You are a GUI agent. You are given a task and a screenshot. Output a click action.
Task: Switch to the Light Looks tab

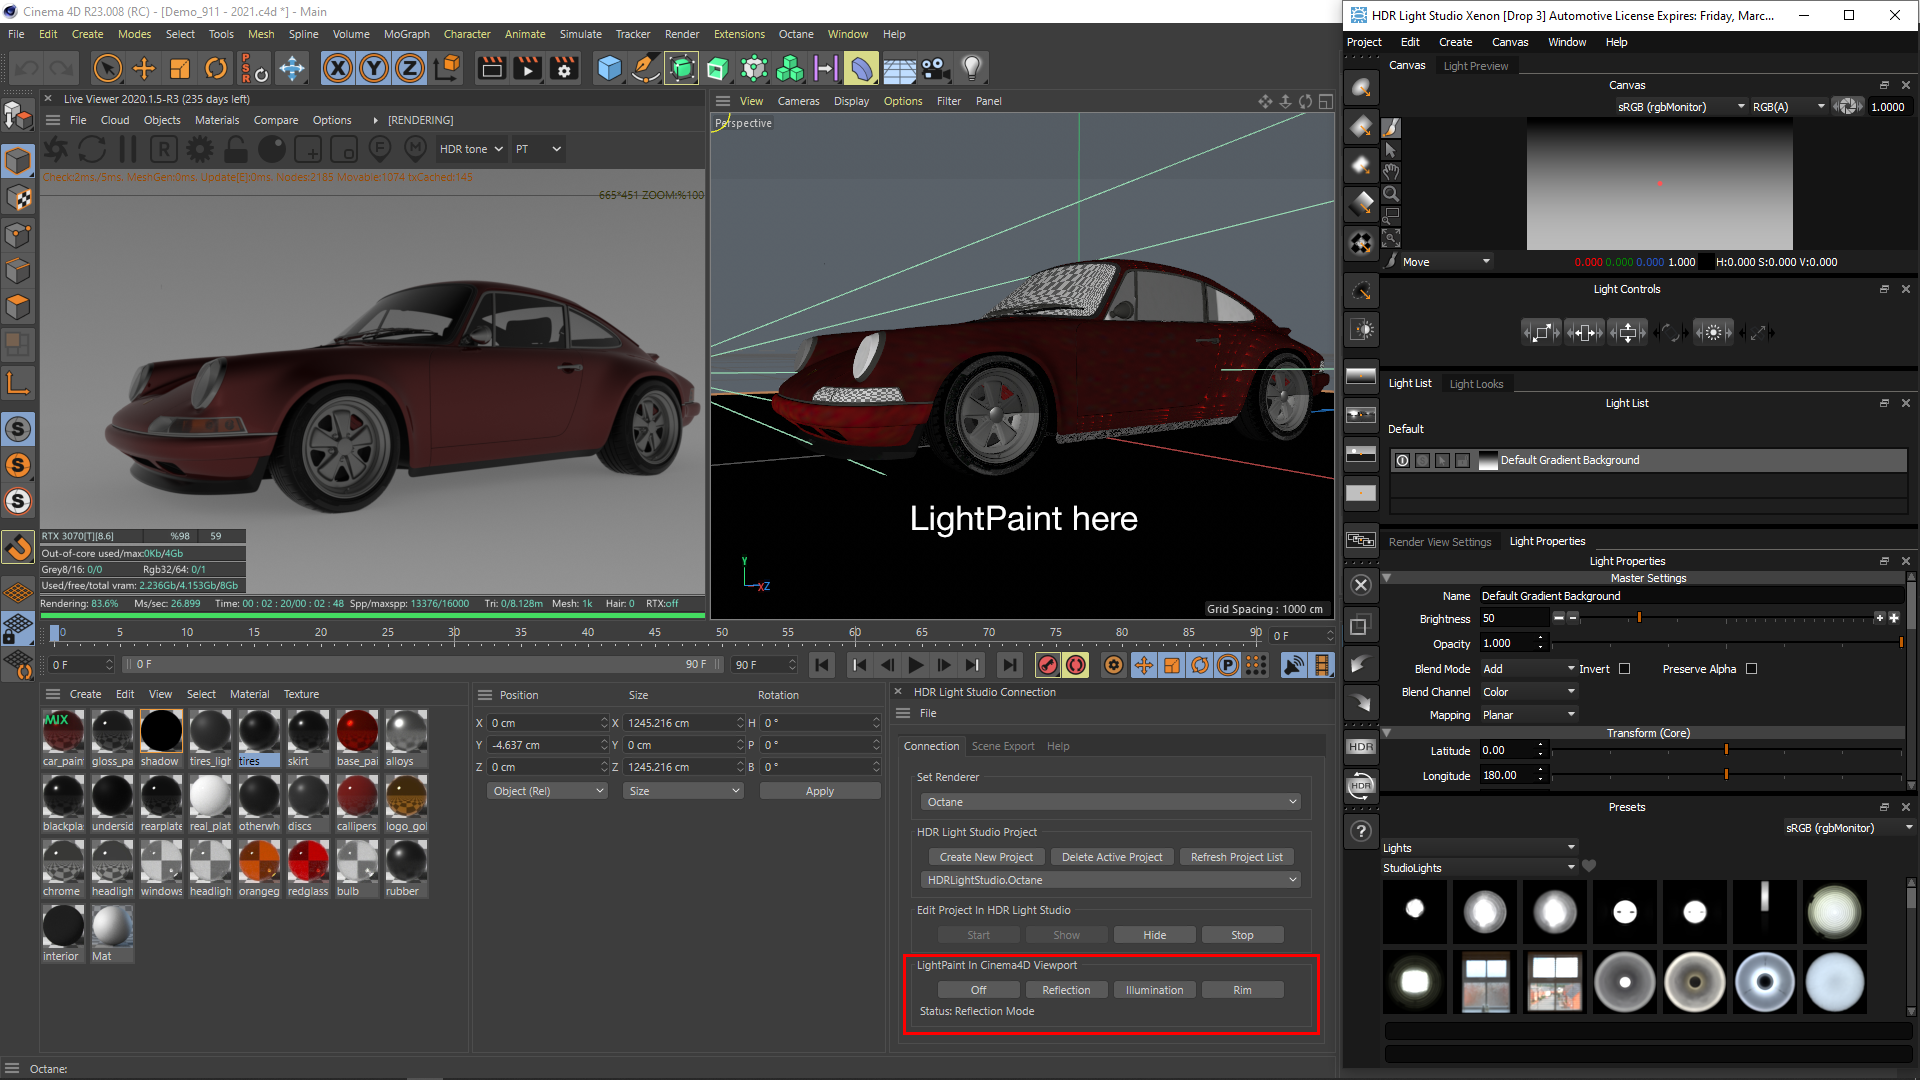pos(1476,384)
